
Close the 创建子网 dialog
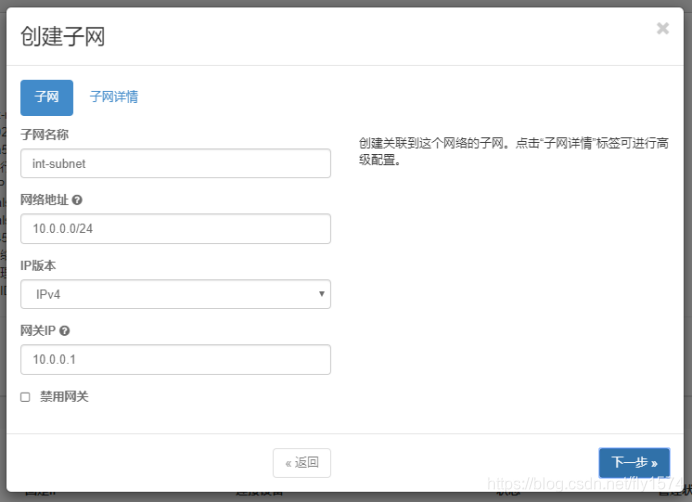663,28
